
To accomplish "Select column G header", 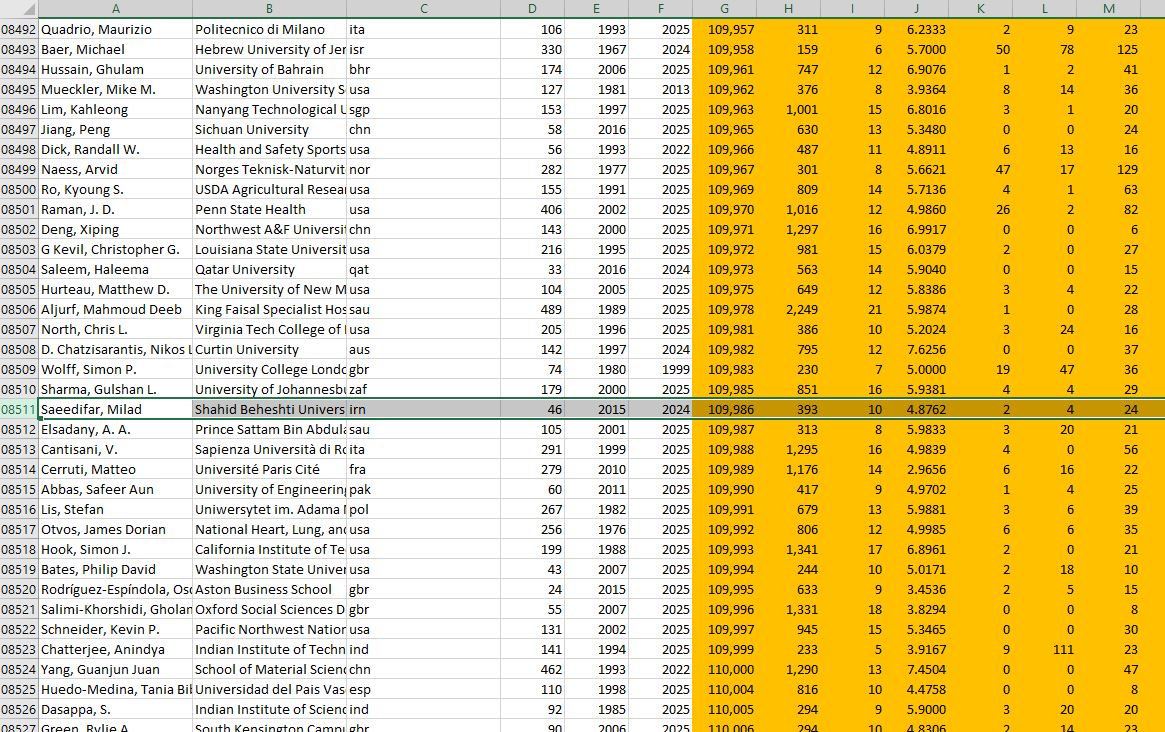I will [724, 9].
